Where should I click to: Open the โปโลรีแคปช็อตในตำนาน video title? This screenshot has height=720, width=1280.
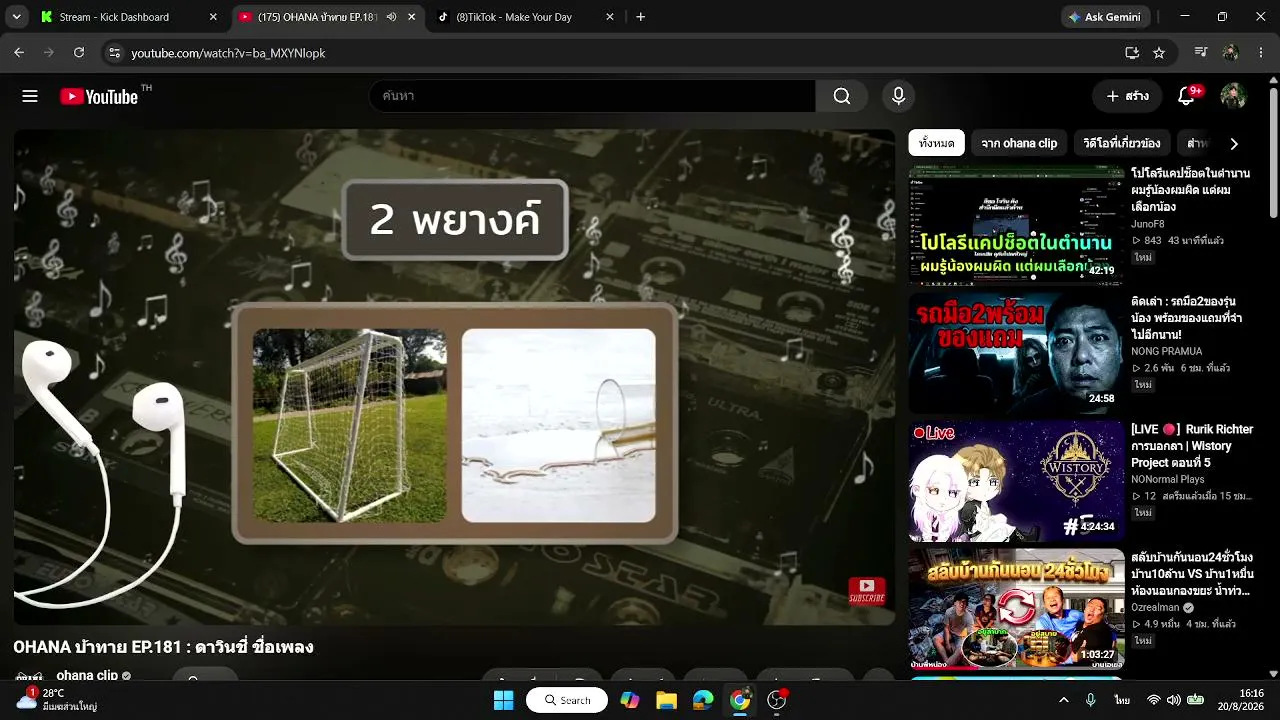point(1190,189)
